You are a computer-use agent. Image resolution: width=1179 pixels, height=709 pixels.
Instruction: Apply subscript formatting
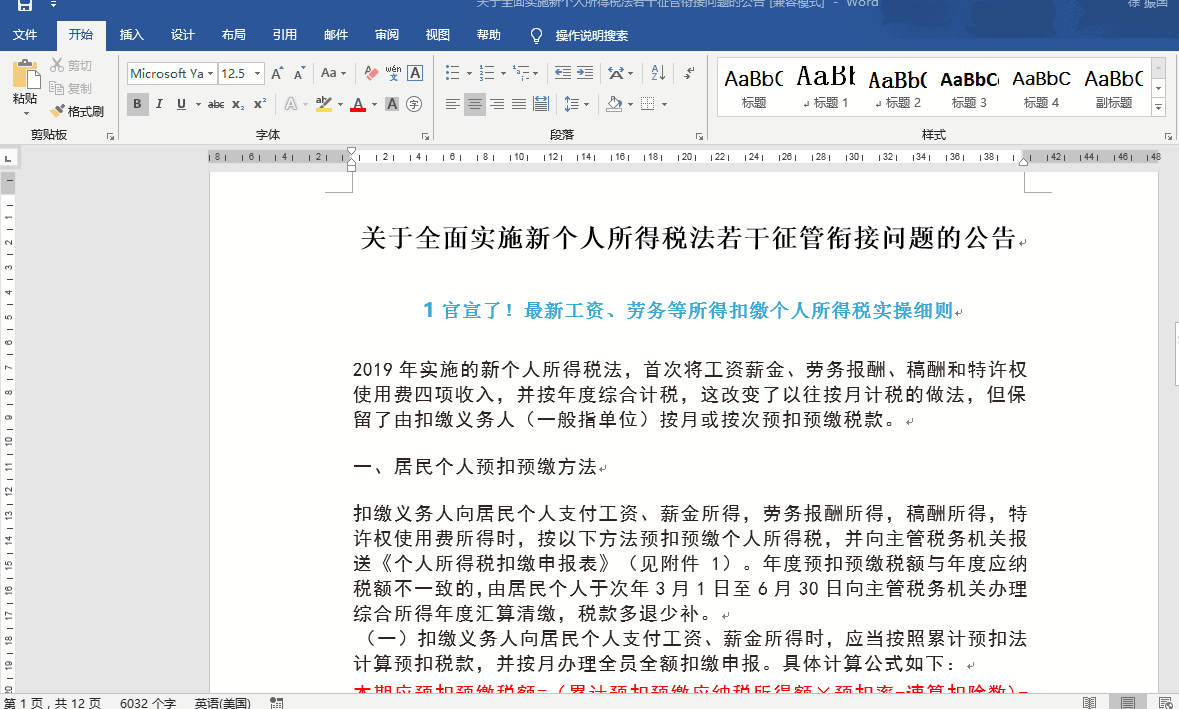click(x=238, y=103)
